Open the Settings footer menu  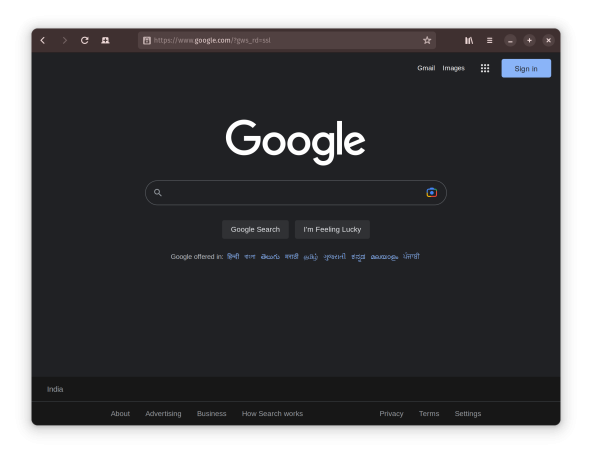coord(468,414)
